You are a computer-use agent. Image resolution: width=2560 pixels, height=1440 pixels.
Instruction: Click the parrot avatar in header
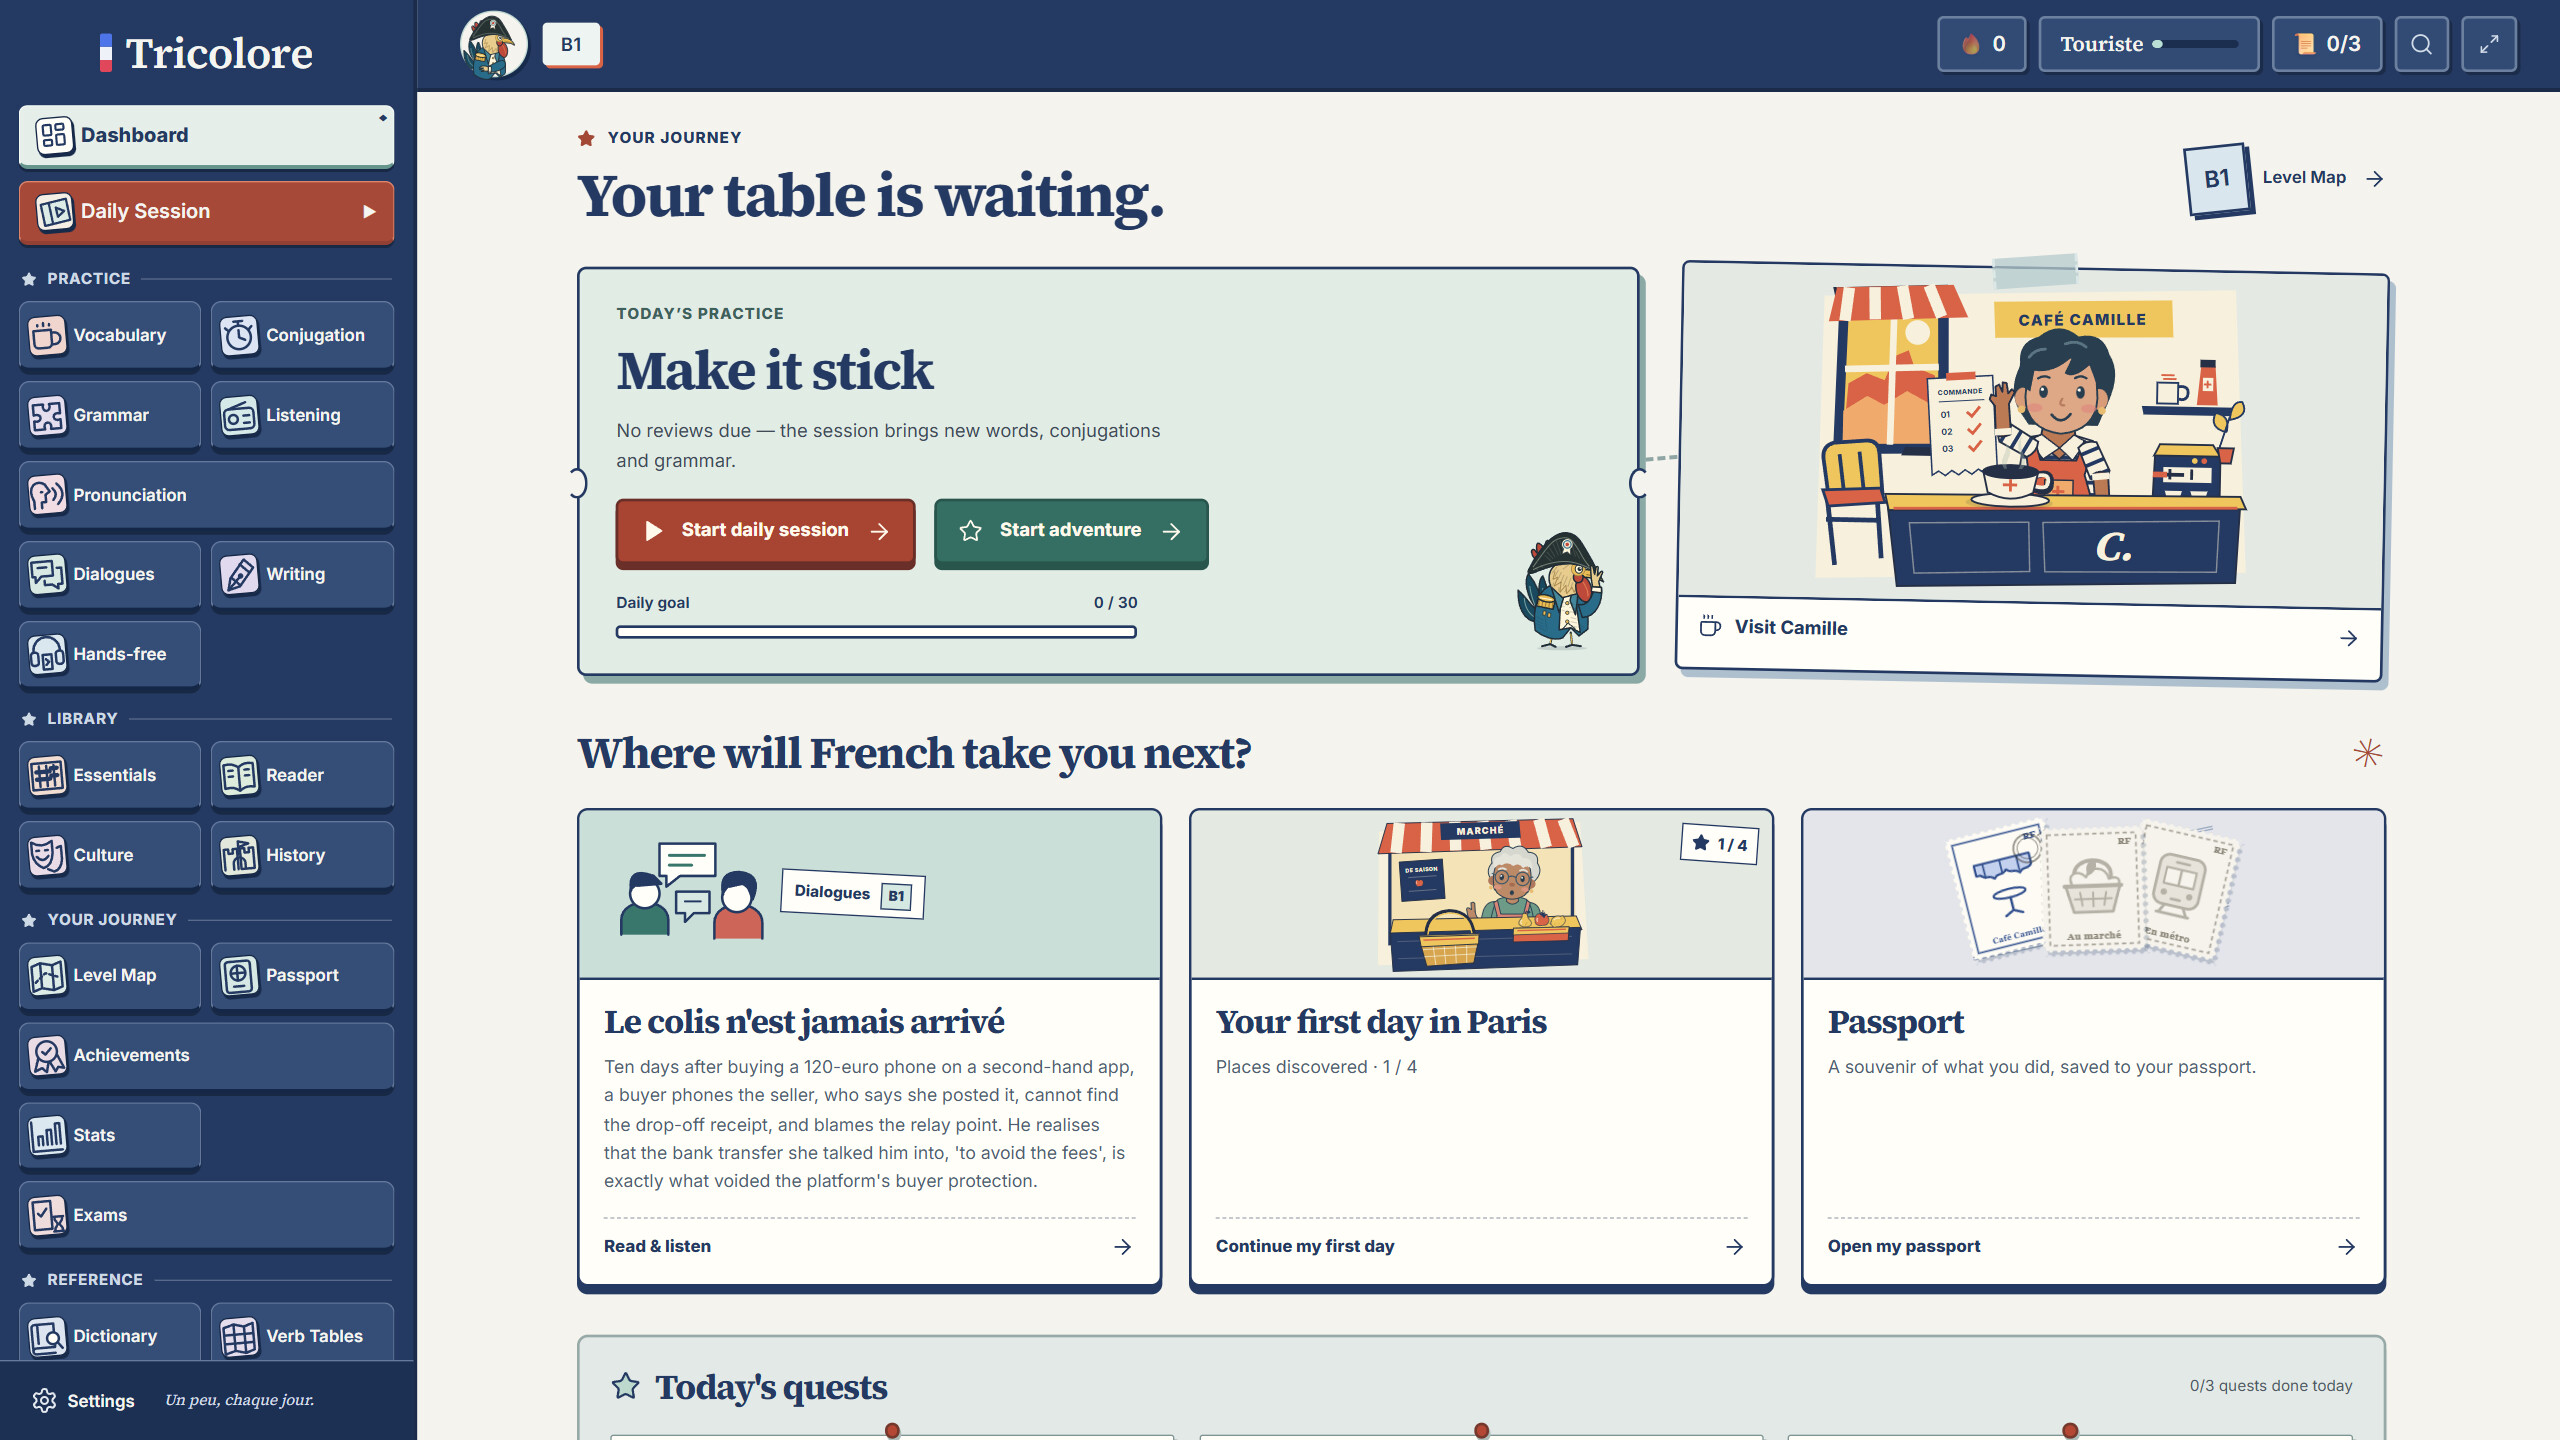point(493,45)
